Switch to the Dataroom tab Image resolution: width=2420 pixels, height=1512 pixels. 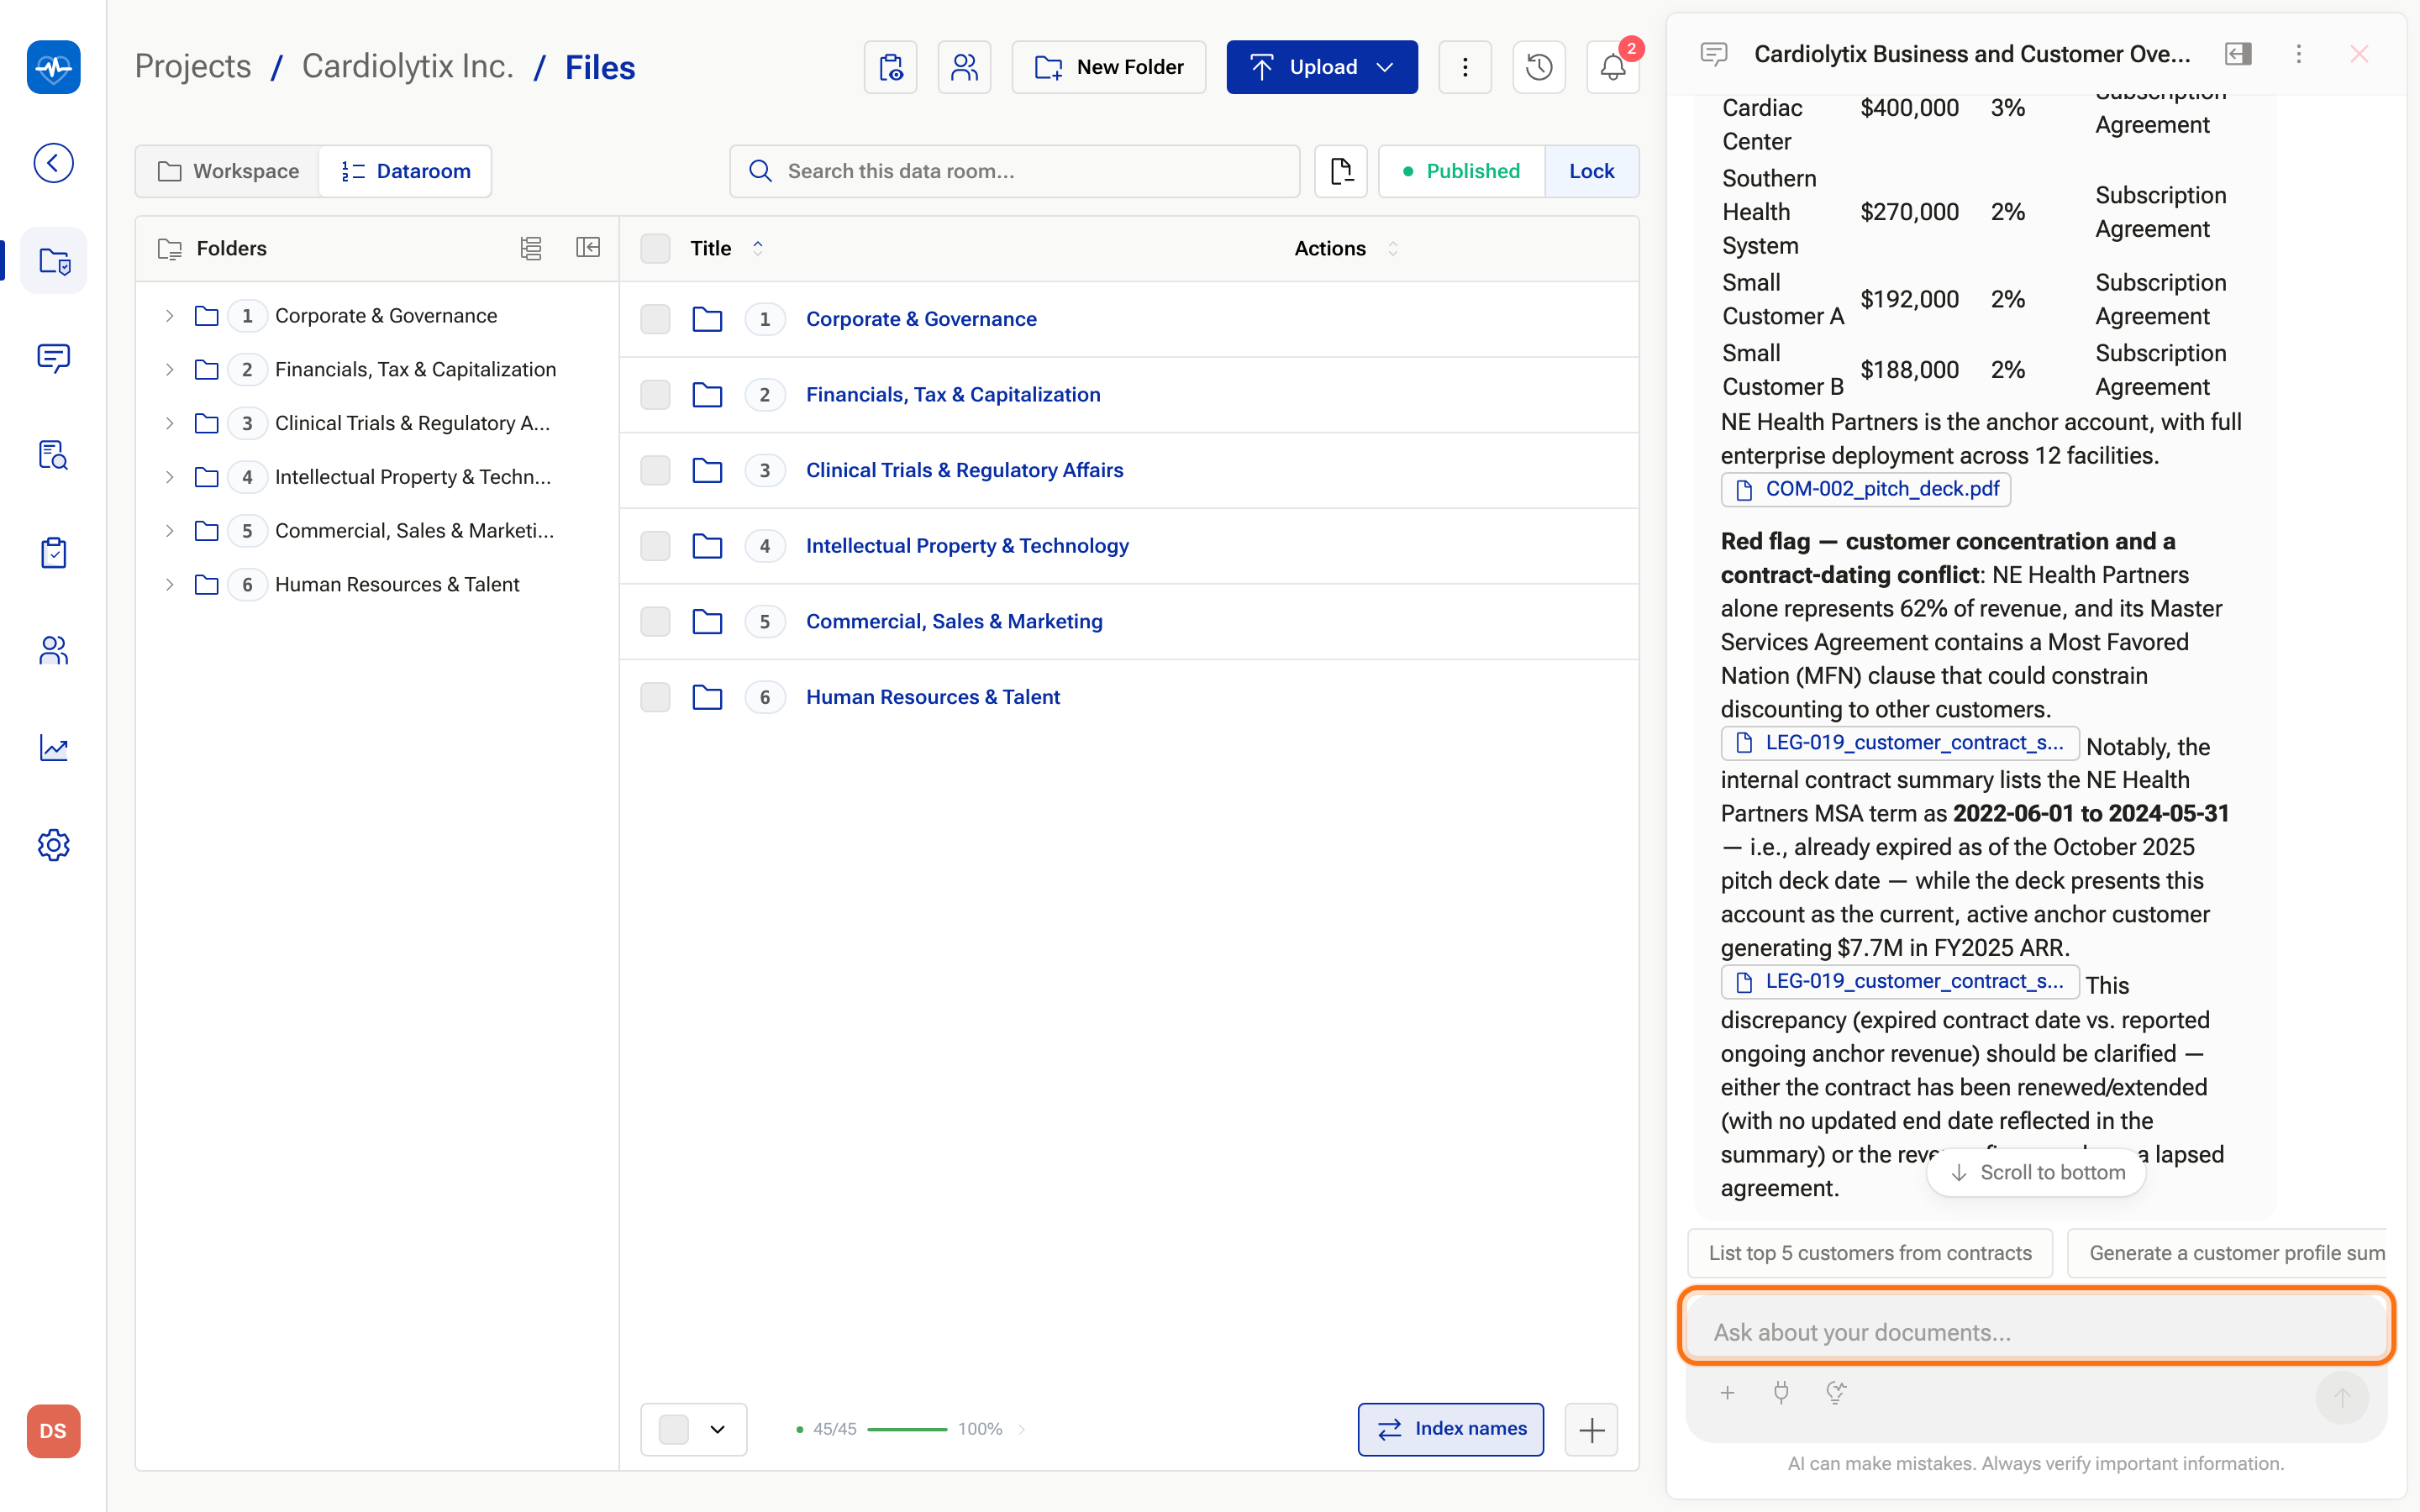click(x=405, y=171)
